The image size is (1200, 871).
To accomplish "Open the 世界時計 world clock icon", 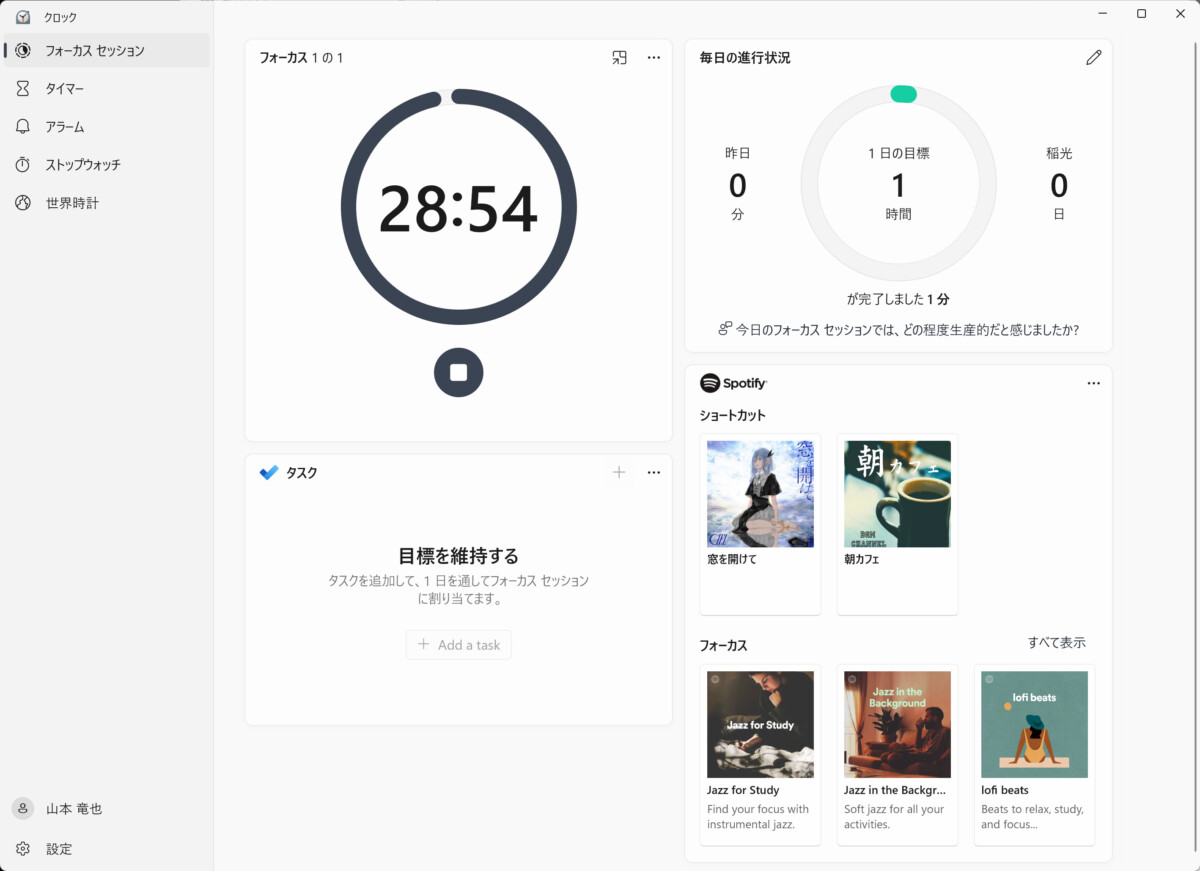I will (23, 203).
